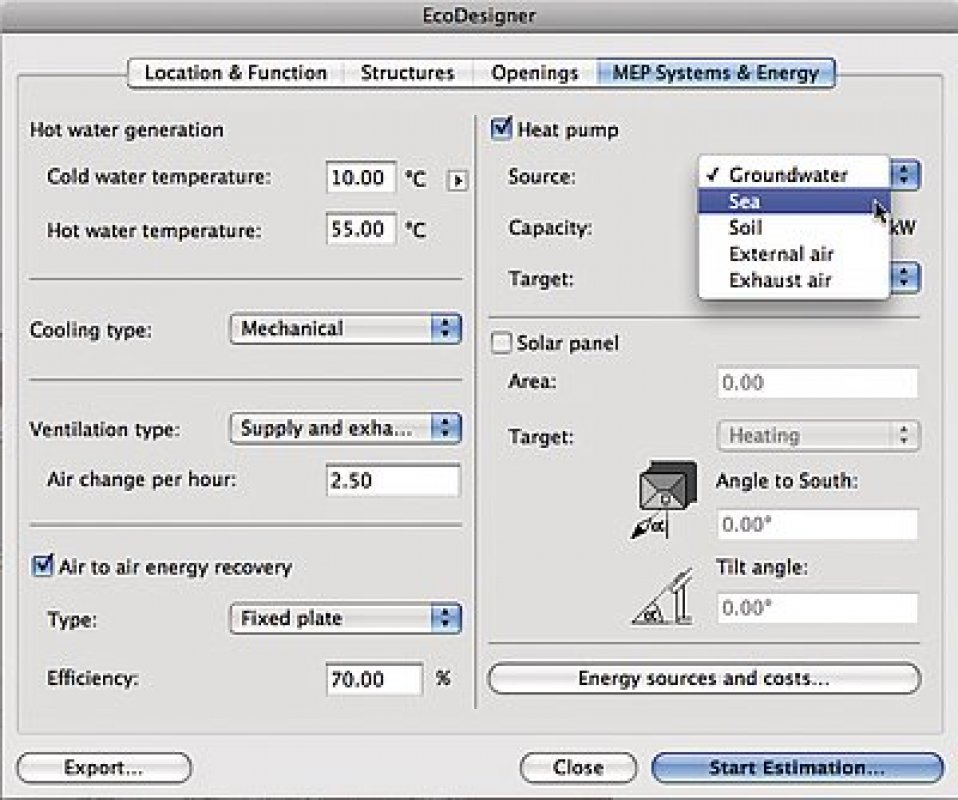Enable the Solar panel checkbox
The image size is (958, 800).
tap(501, 343)
